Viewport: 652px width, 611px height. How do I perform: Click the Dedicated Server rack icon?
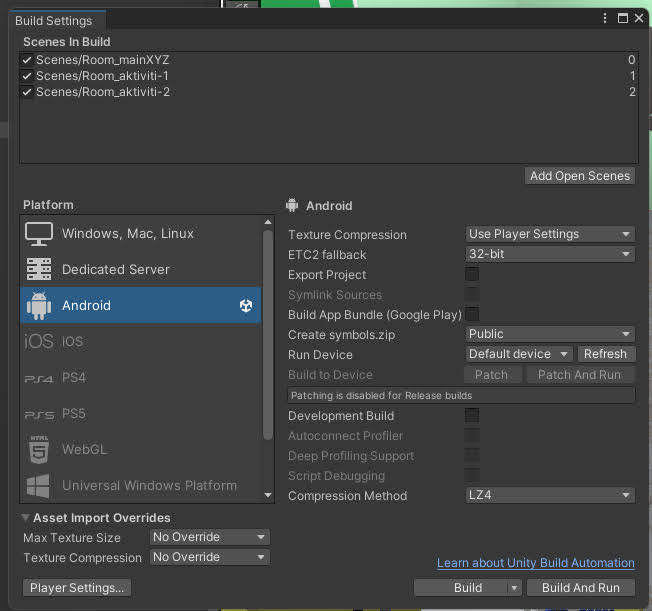tap(39, 269)
